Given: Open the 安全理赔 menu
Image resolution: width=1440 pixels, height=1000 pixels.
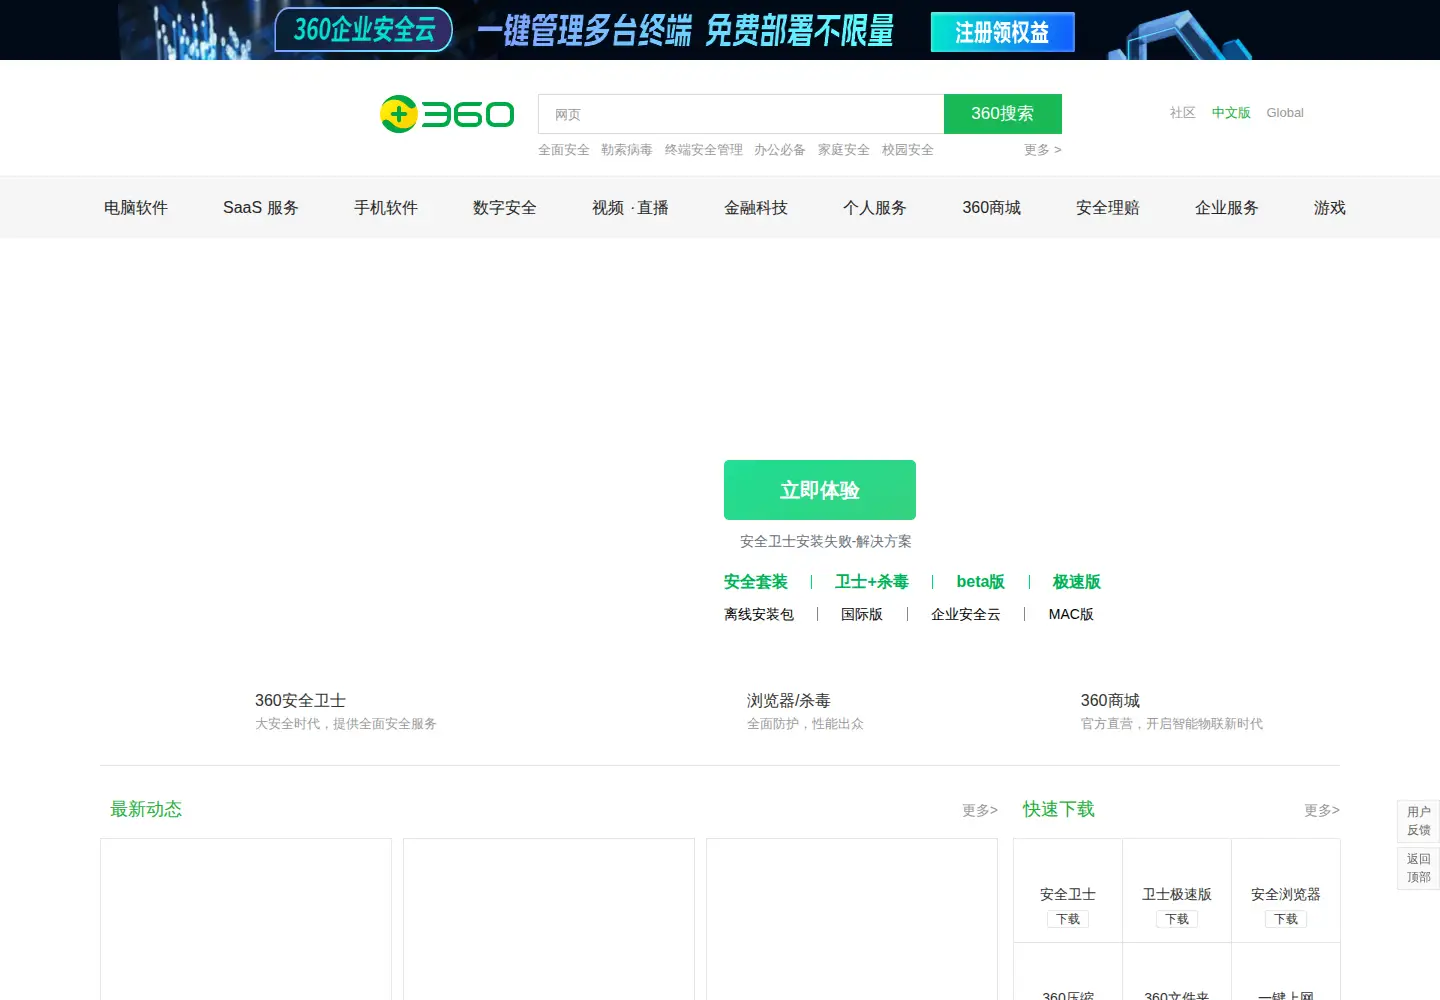Looking at the screenshot, I should click(x=1108, y=208).
